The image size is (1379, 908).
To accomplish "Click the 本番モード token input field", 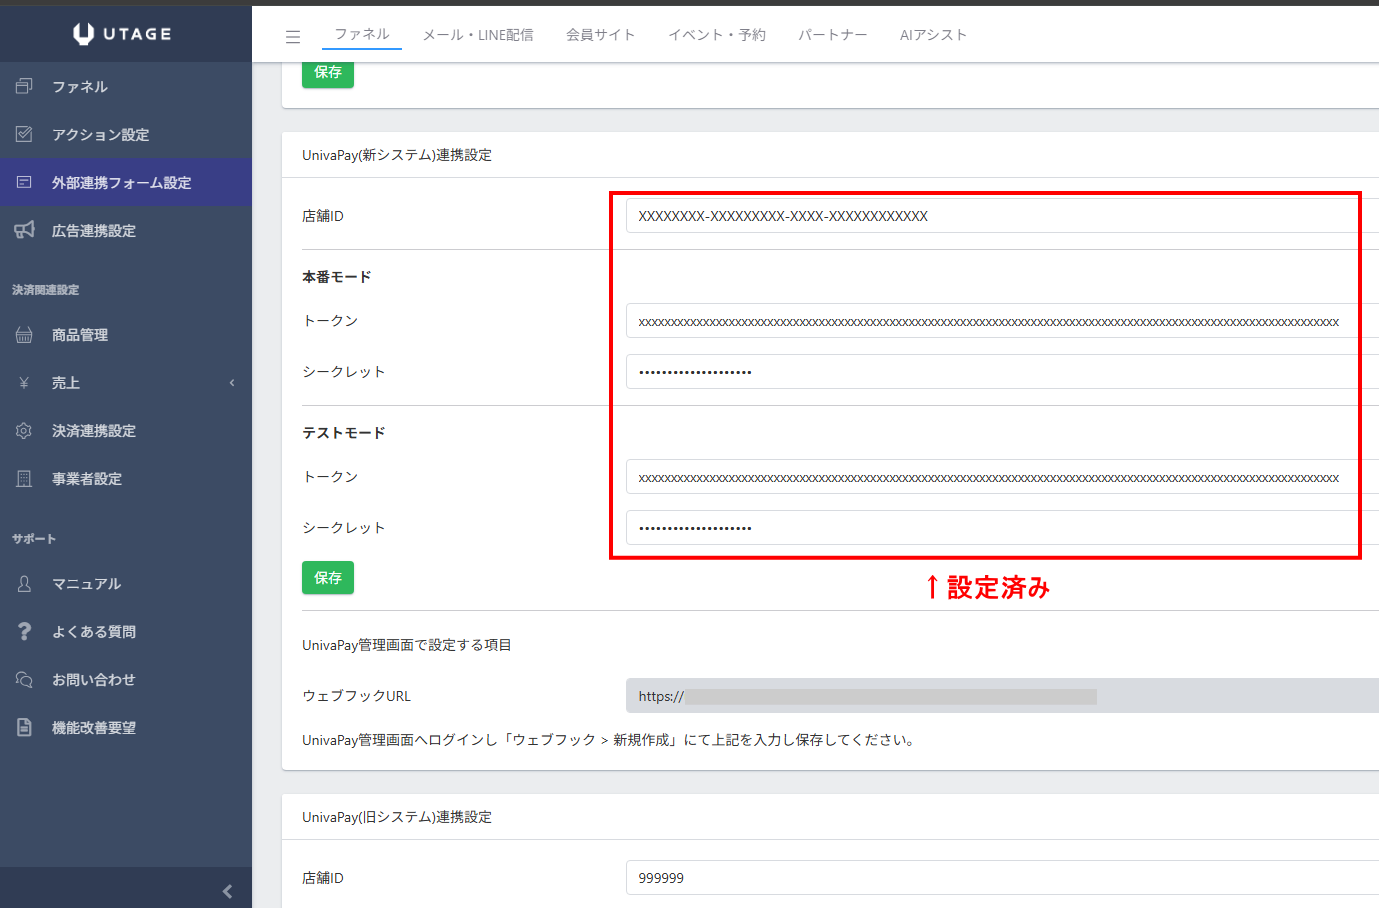I will 990,322.
